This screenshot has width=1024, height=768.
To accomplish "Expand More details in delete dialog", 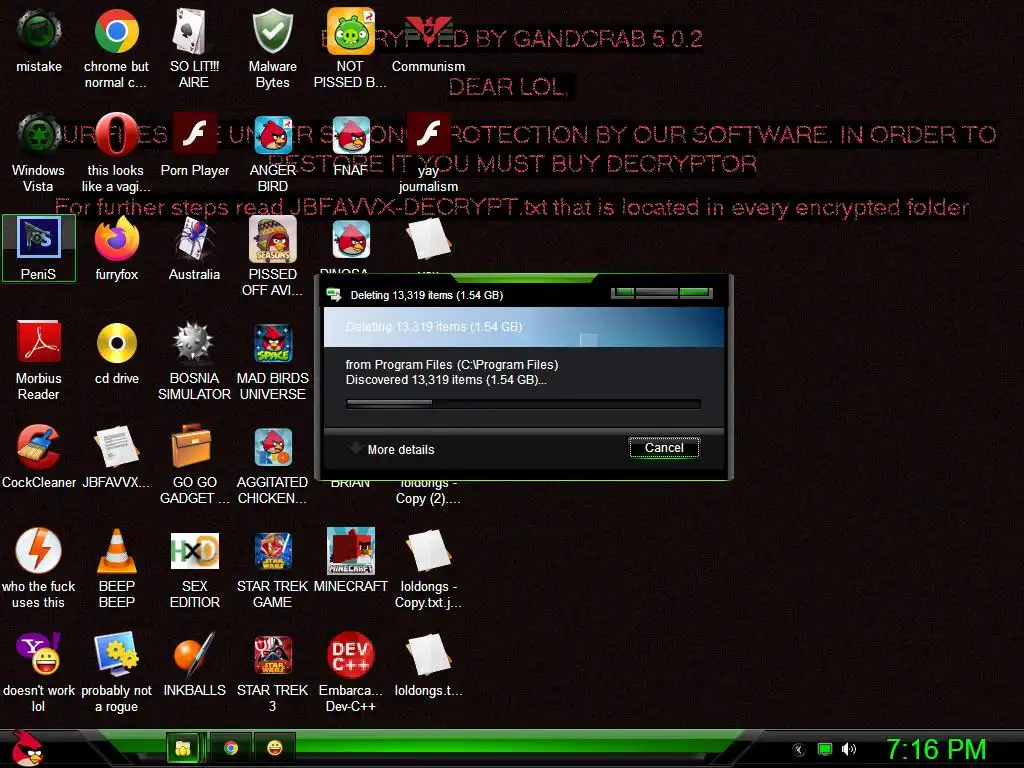I will 392,449.
